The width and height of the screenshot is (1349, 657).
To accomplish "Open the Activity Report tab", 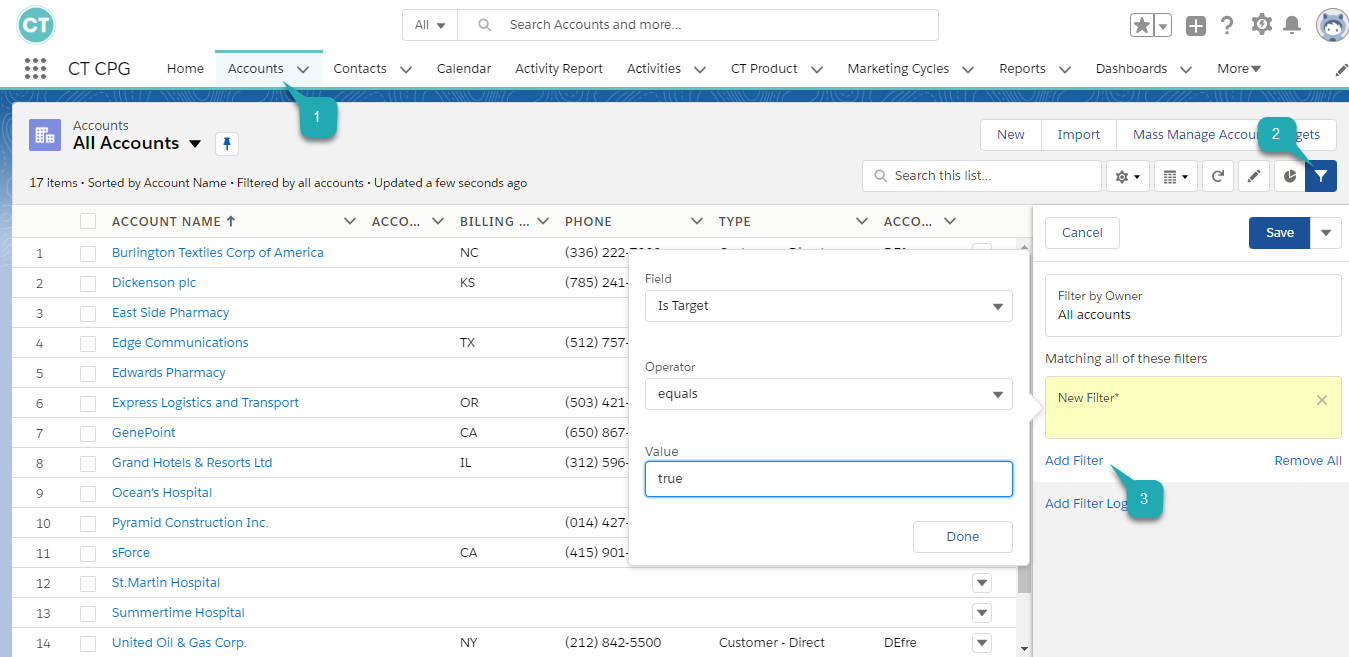I will pyautogui.click(x=559, y=69).
